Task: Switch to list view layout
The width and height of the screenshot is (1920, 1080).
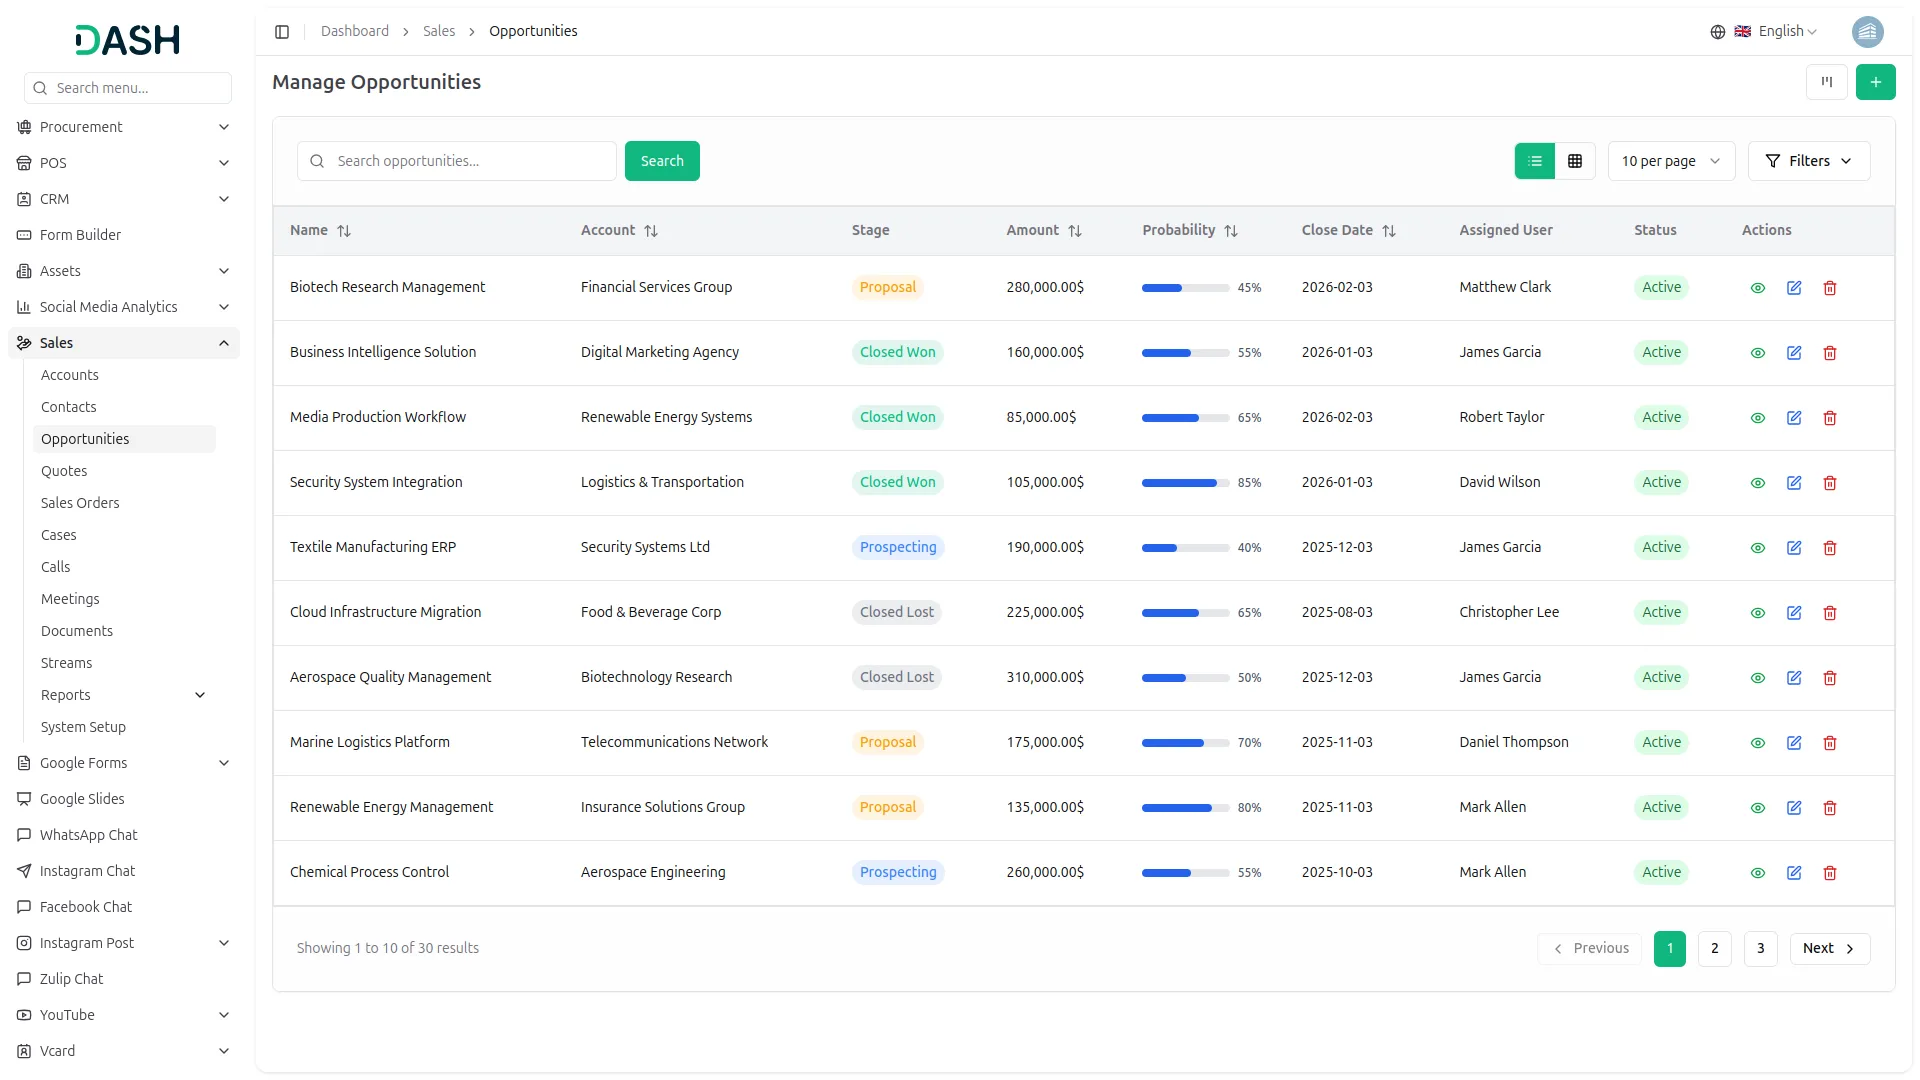Action: (1535, 161)
